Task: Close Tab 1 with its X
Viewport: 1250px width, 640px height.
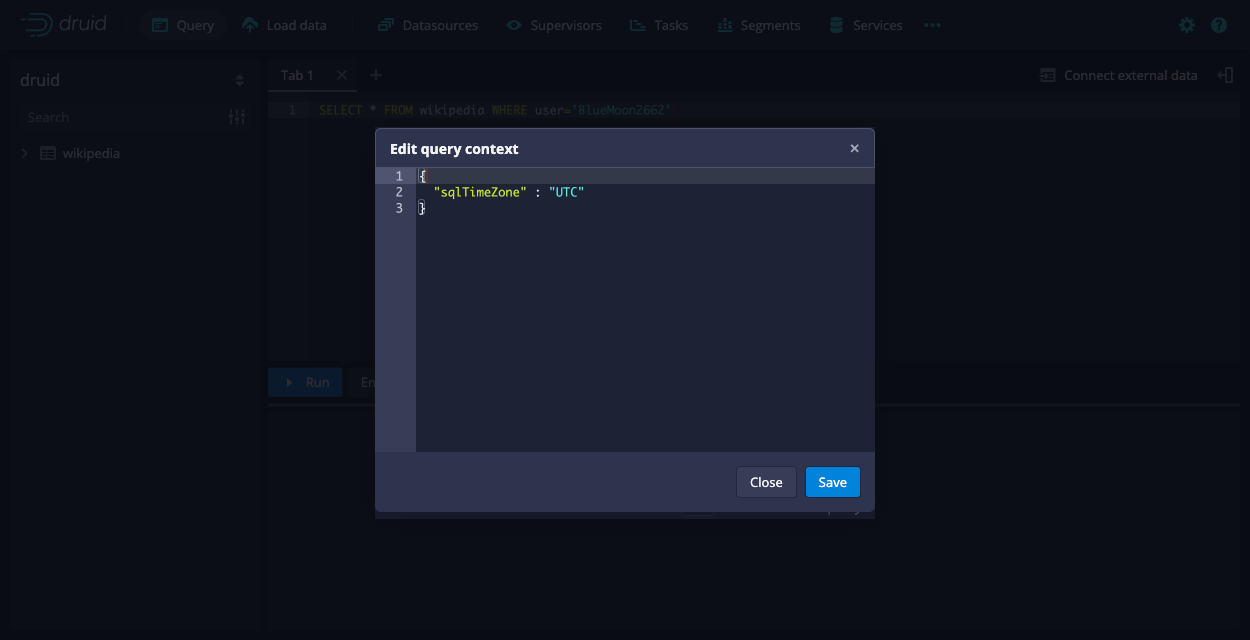Action: [342, 75]
